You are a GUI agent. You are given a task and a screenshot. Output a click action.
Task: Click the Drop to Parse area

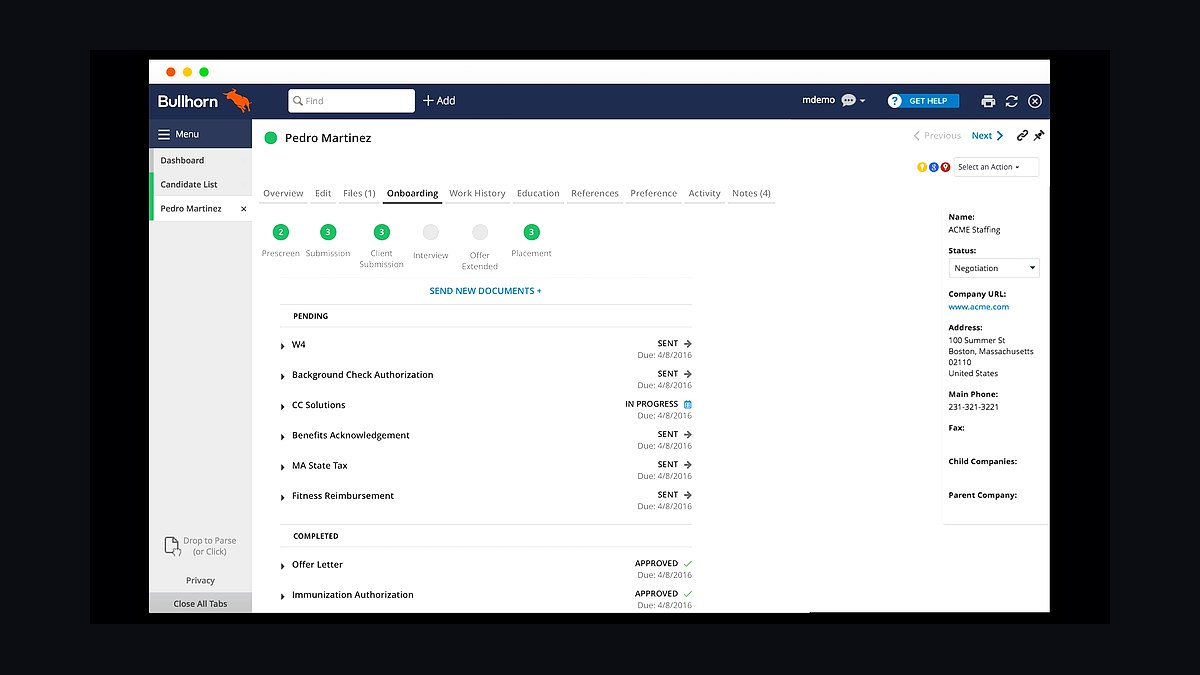pyautogui.click(x=200, y=546)
